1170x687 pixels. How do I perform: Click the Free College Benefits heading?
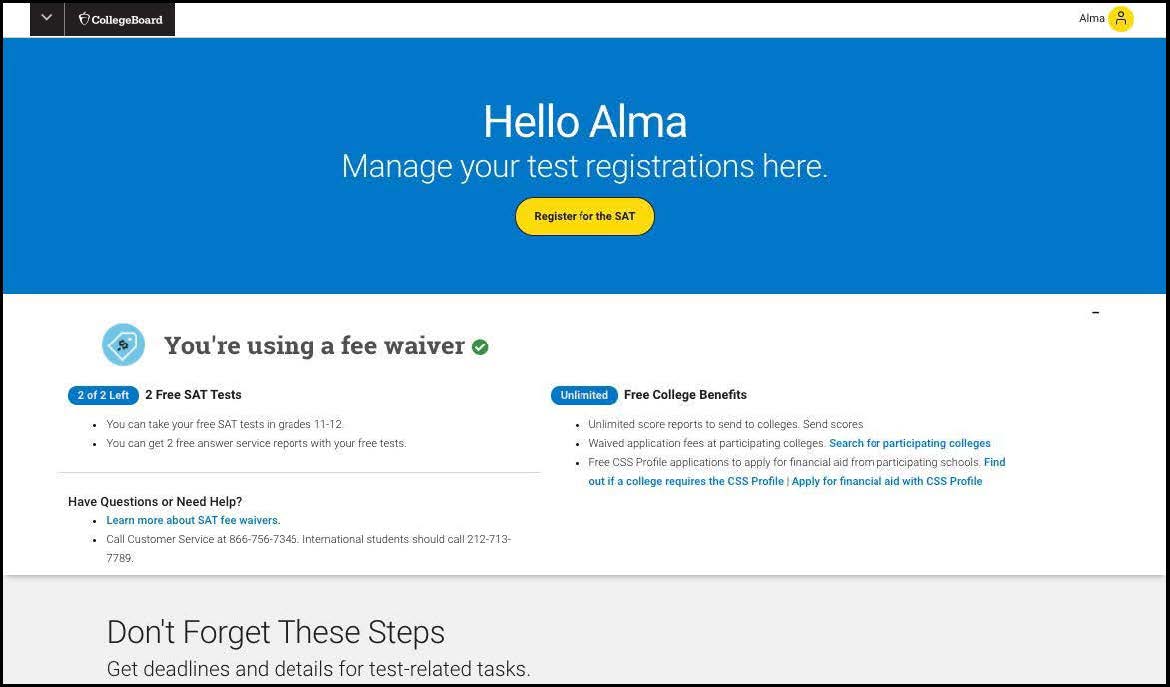(685, 395)
